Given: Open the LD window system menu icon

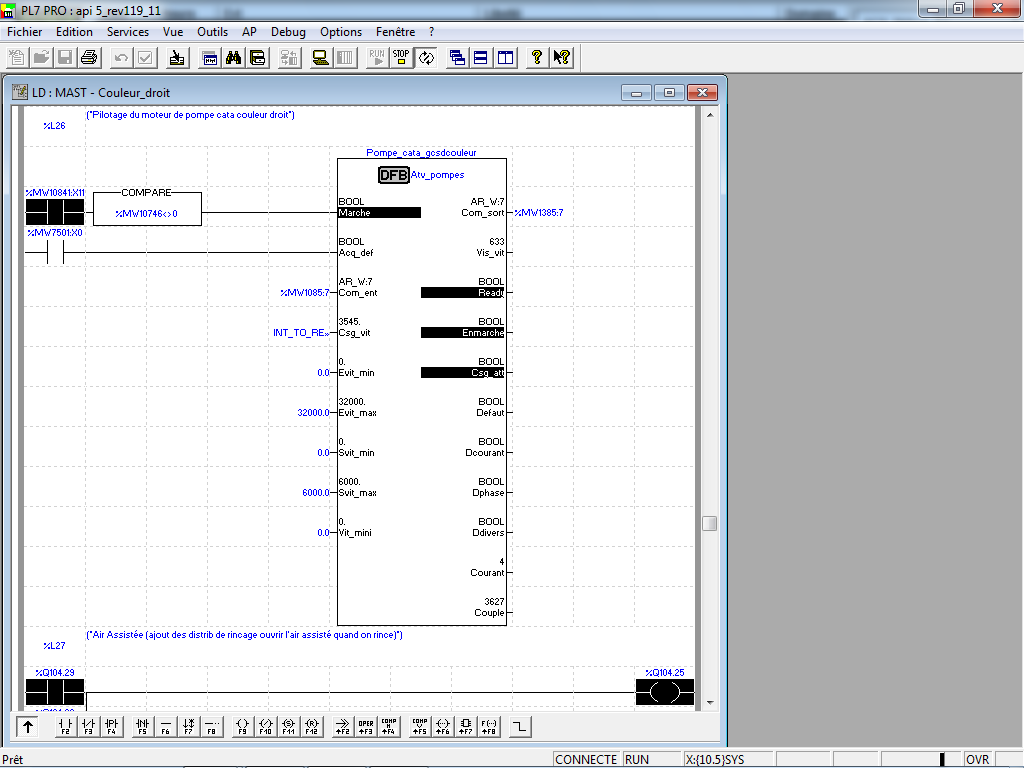Looking at the screenshot, I should tap(19, 93).
